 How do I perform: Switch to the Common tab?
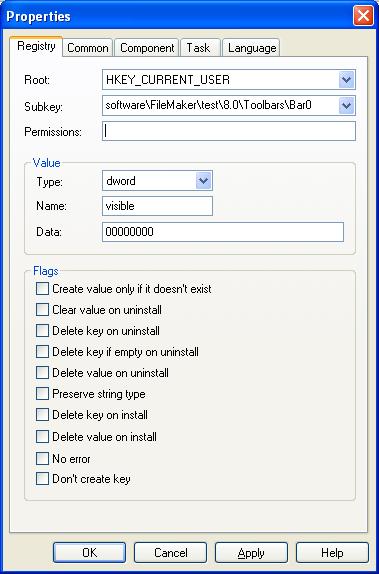pos(88,48)
